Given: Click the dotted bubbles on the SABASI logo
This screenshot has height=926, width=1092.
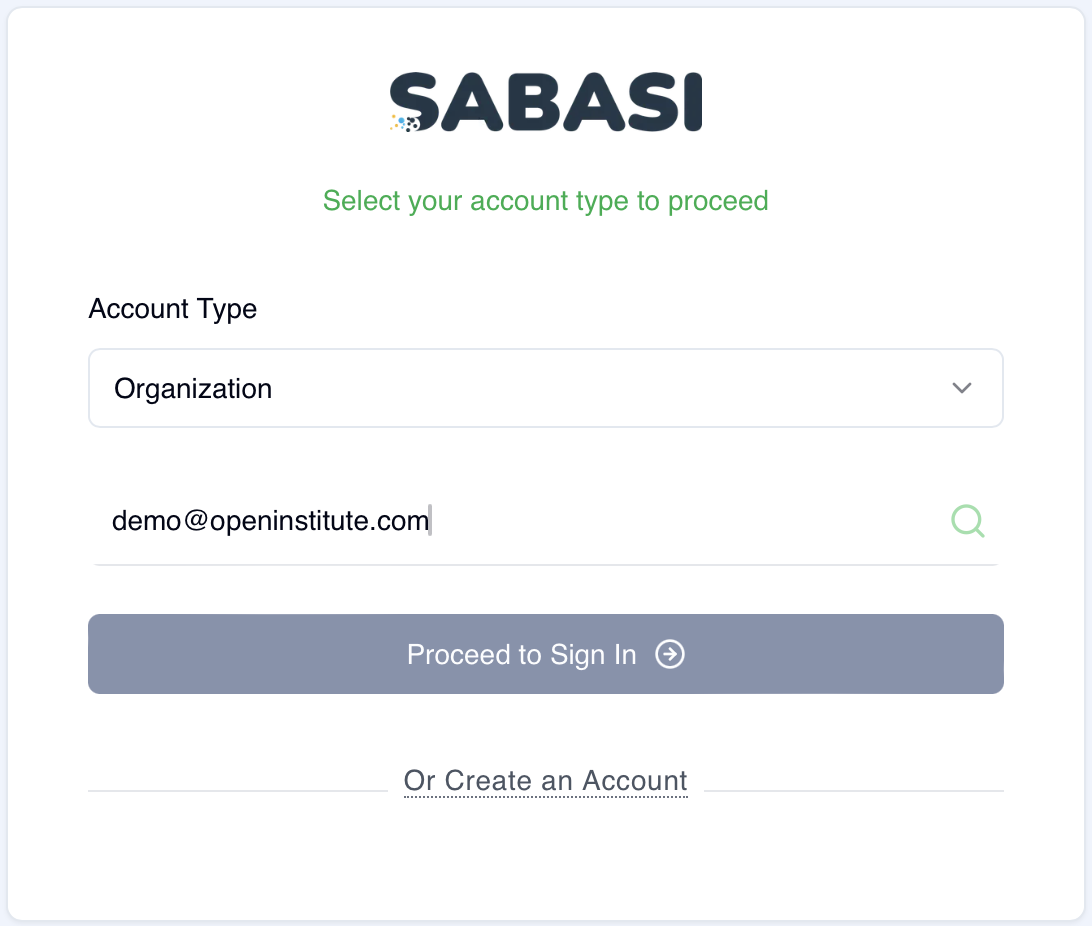Looking at the screenshot, I should point(403,122).
